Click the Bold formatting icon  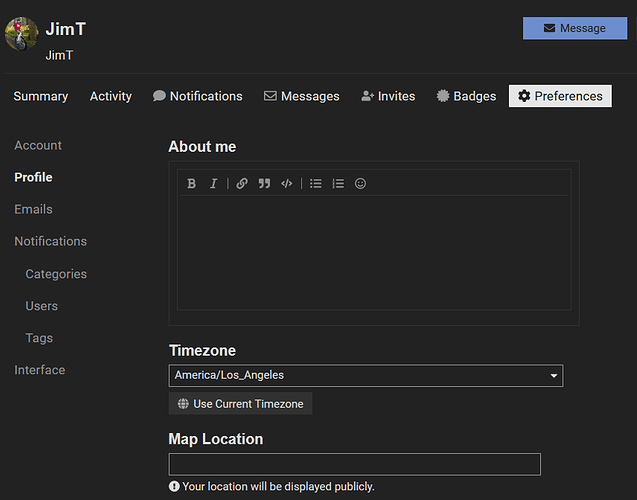click(x=192, y=184)
